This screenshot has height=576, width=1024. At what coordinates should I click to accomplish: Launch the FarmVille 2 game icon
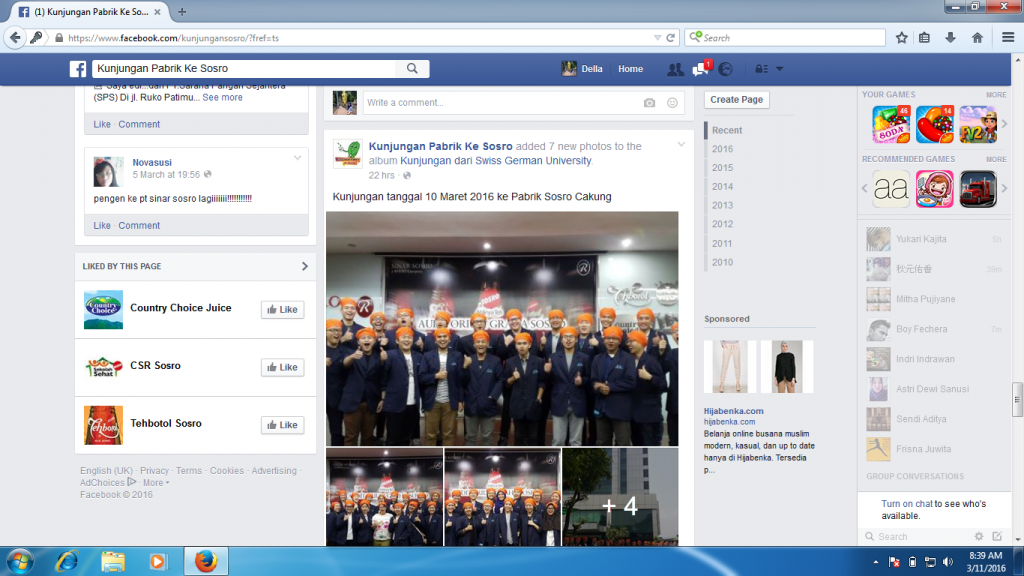[x=978, y=124]
